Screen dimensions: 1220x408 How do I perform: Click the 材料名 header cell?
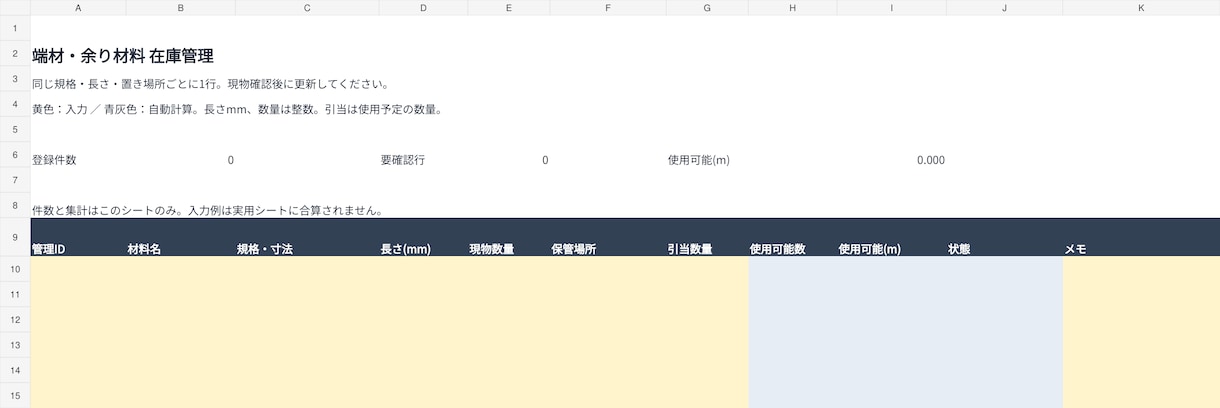[x=180, y=237]
